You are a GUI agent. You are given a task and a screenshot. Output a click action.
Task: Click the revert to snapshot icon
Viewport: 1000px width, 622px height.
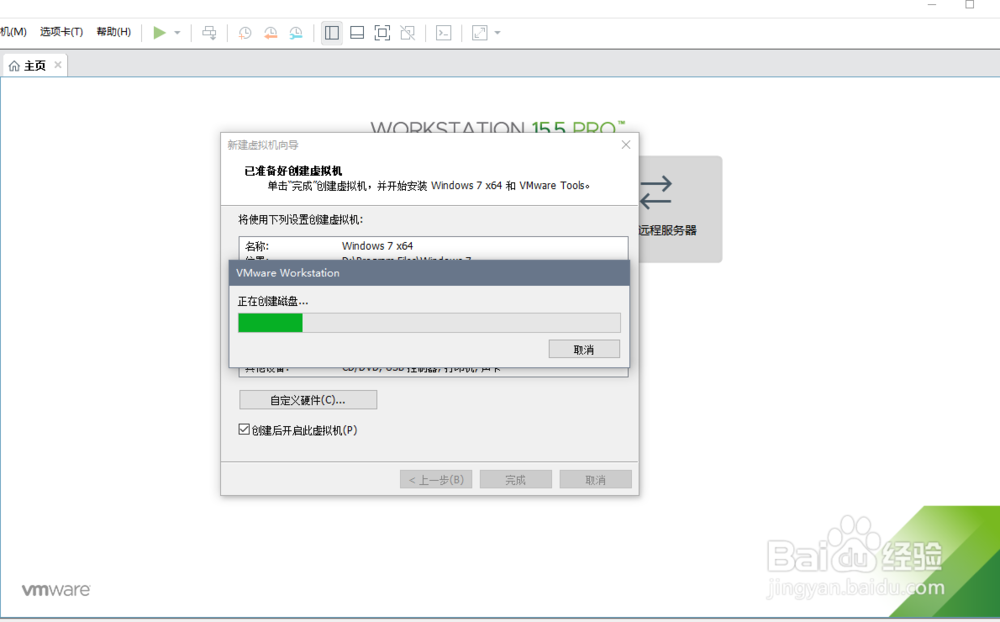pyautogui.click(x=270, y=33)
